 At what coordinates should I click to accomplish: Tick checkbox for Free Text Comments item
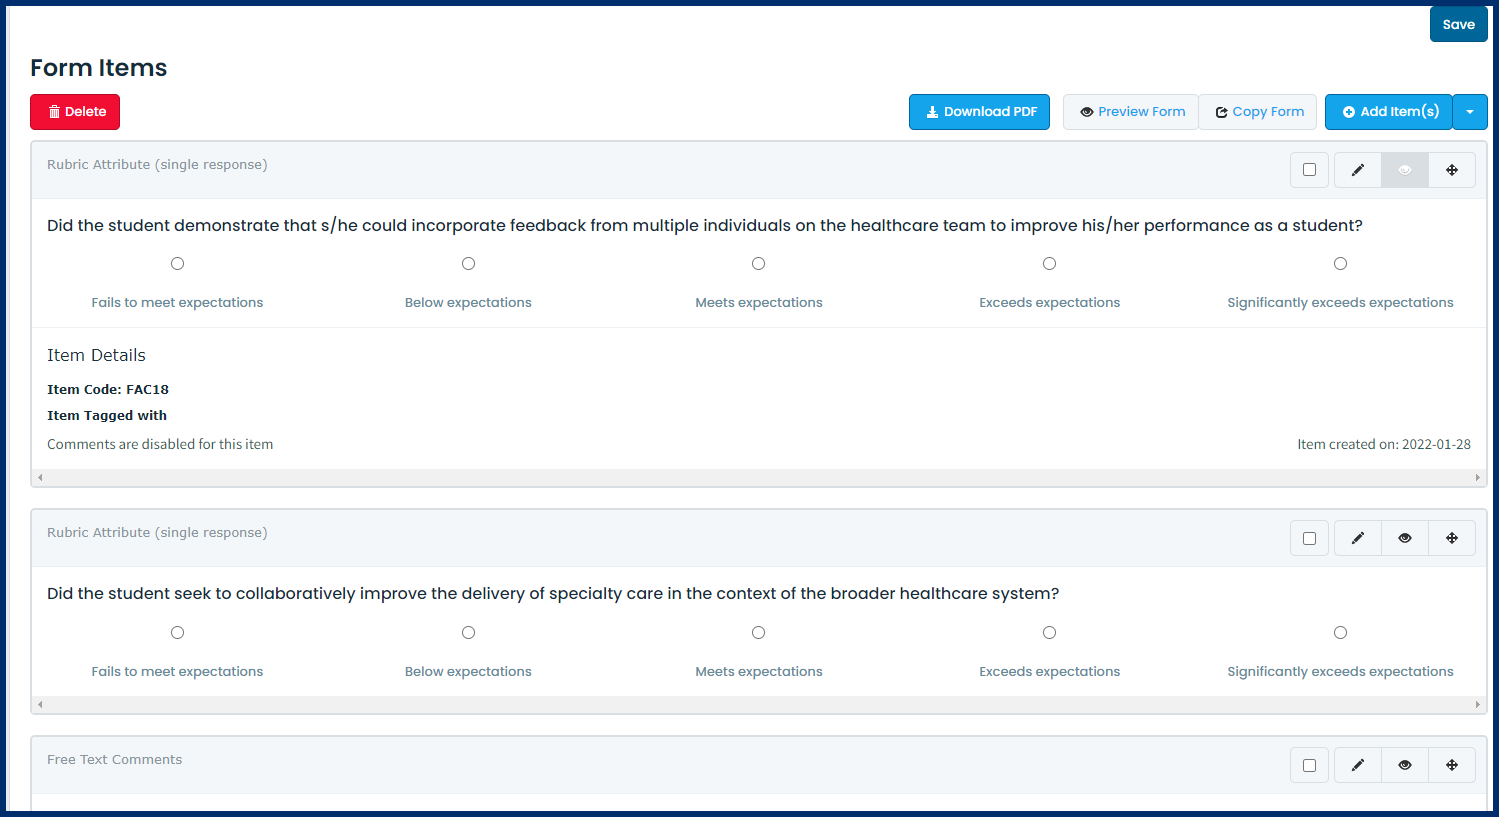1309,765
